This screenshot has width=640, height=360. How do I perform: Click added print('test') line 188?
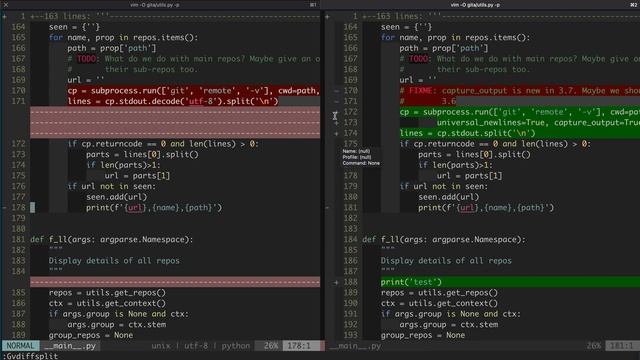tap(411, 282)
